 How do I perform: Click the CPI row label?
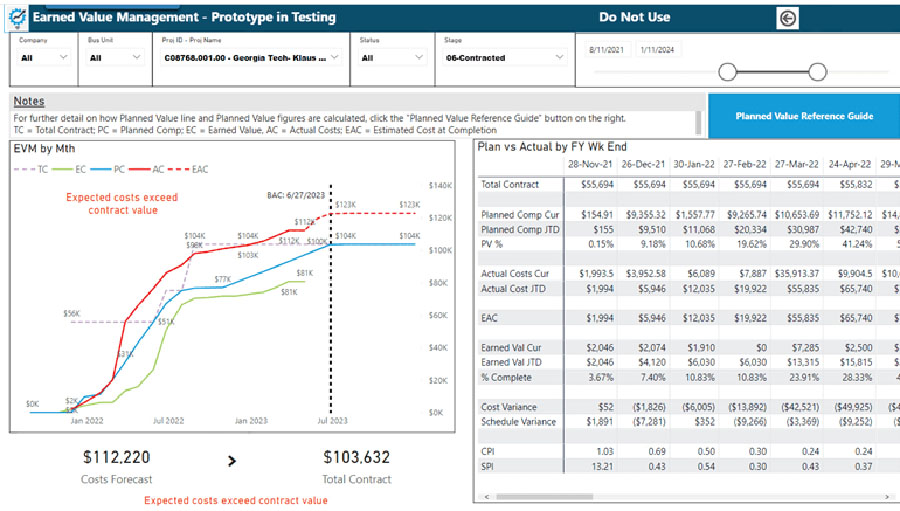(x=488, y=452)
